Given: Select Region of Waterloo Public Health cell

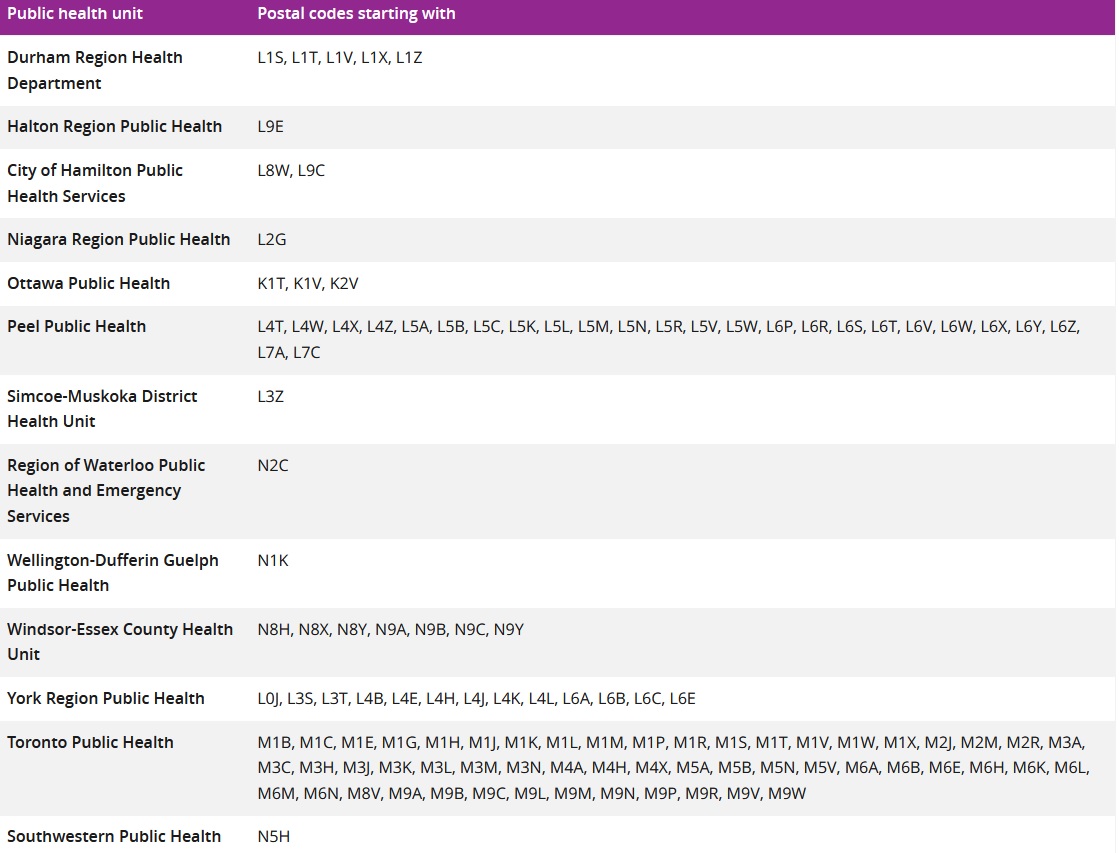Looking at the screenshot, I should point(106,490).
